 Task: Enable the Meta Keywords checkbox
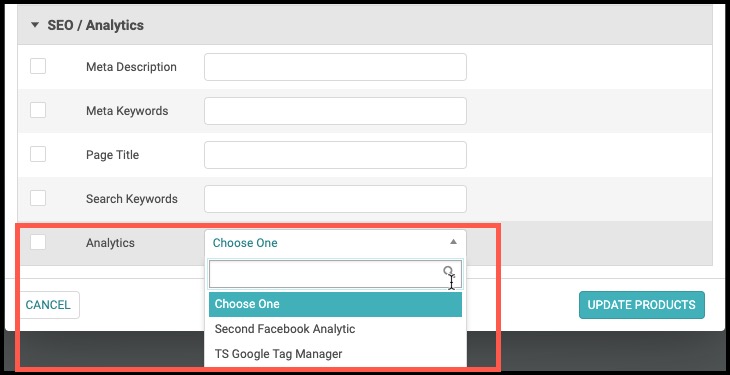pyautogui.click(x=38, y=110)
